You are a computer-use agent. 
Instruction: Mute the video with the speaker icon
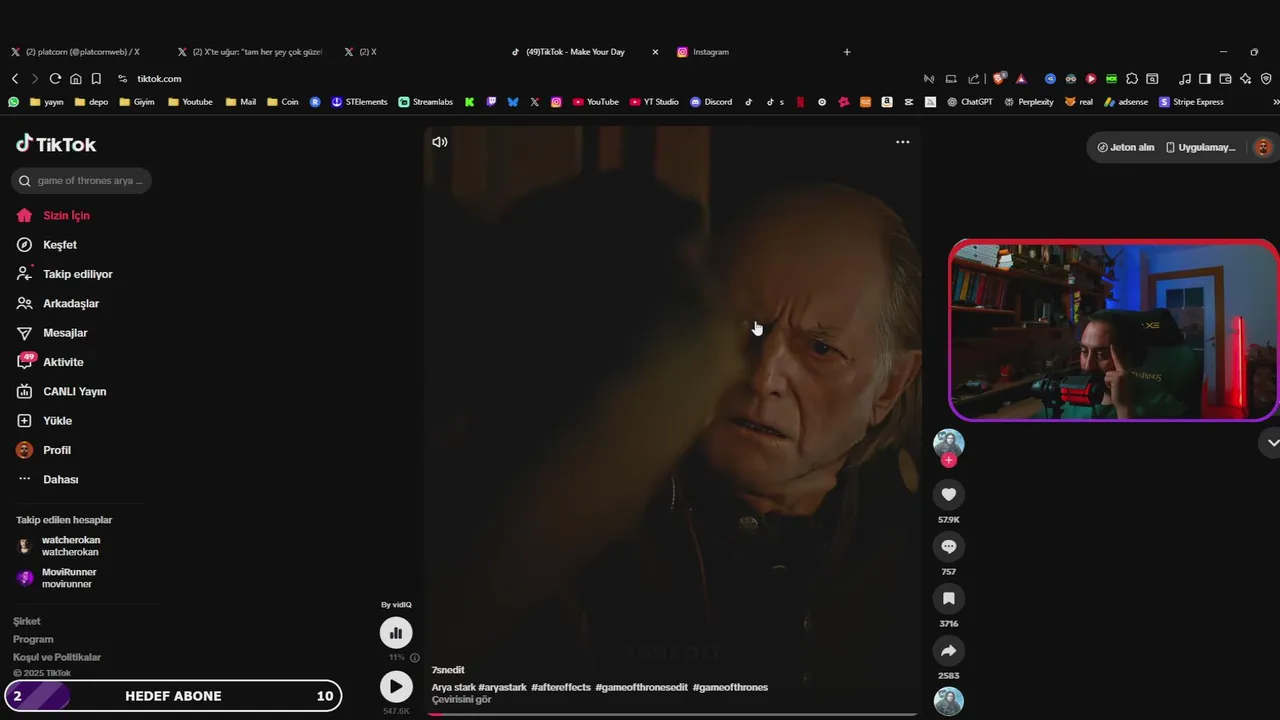pos(439,142)
